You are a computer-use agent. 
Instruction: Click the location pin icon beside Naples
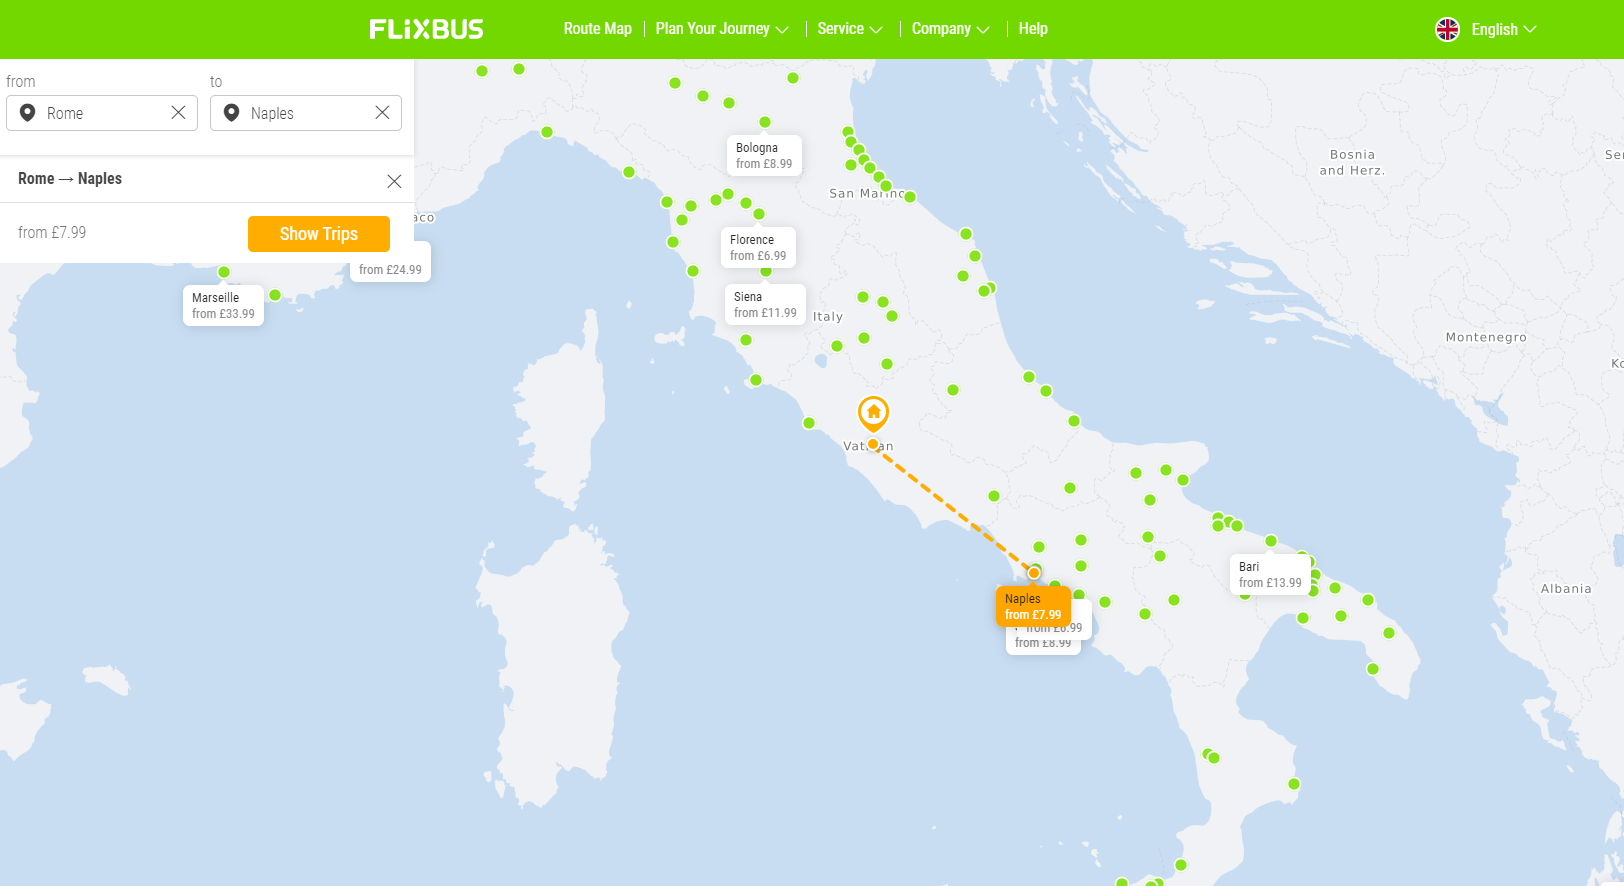click(x=231, y=113)
